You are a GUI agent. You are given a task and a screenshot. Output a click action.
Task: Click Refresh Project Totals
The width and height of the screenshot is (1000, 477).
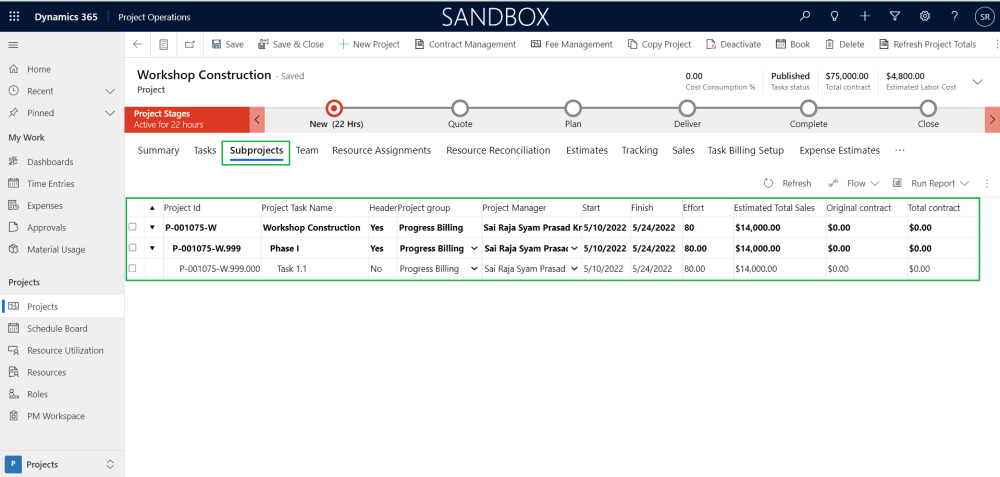point(927,45)
